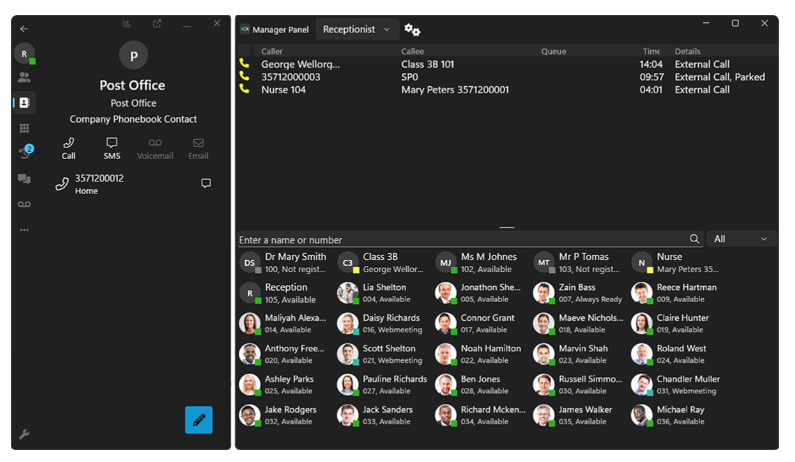Select Zain Bass contact tile
Viewport: 795px width, 462px height.
[578, 293]
